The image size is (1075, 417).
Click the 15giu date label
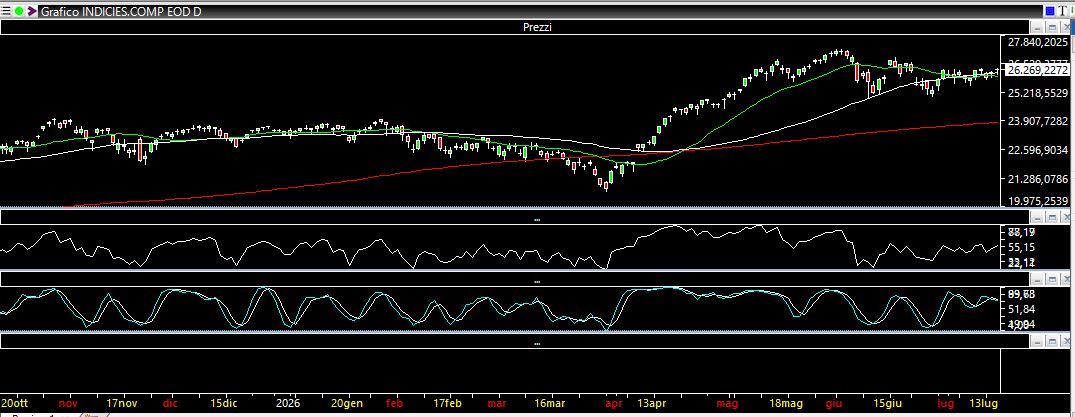(x=886, y=403)
